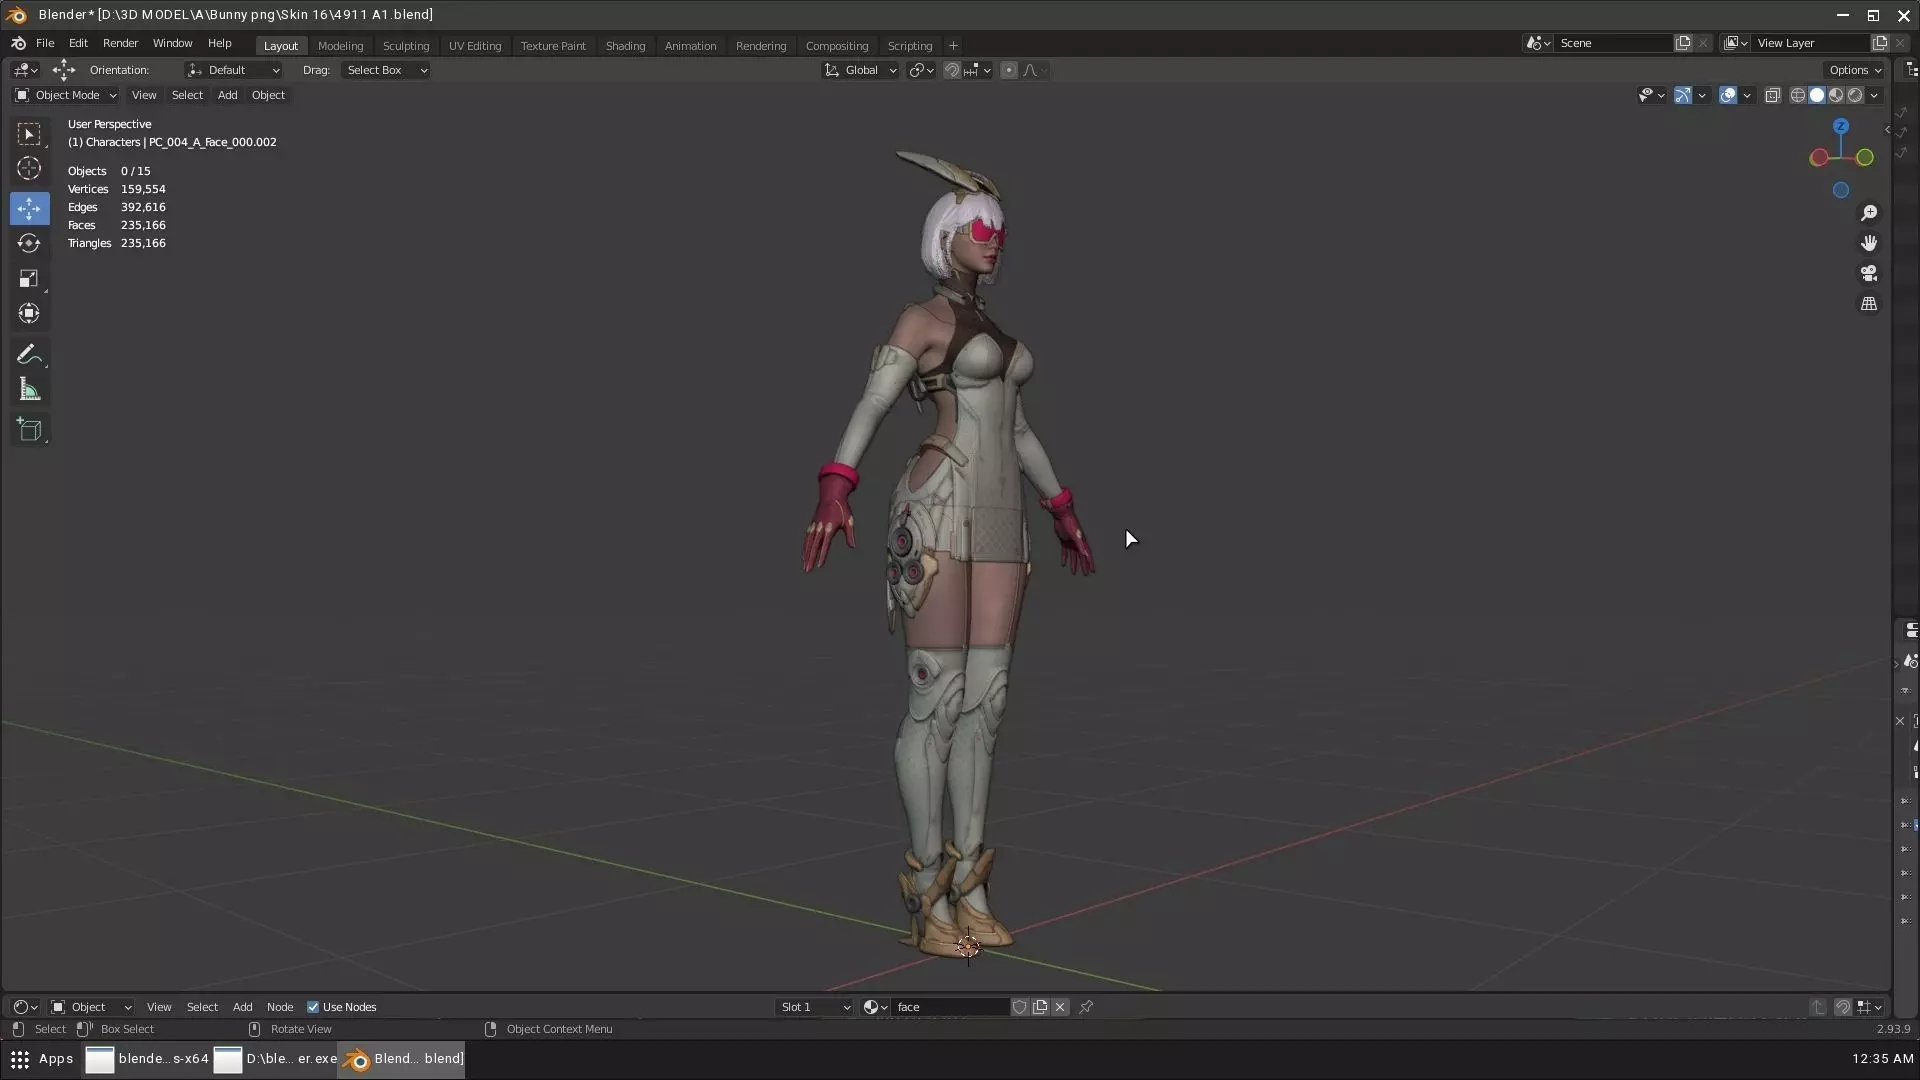Open the Render menu
Image resolution: width=1920 pixels, height=1080 pixels.
[x=120, y=44]
